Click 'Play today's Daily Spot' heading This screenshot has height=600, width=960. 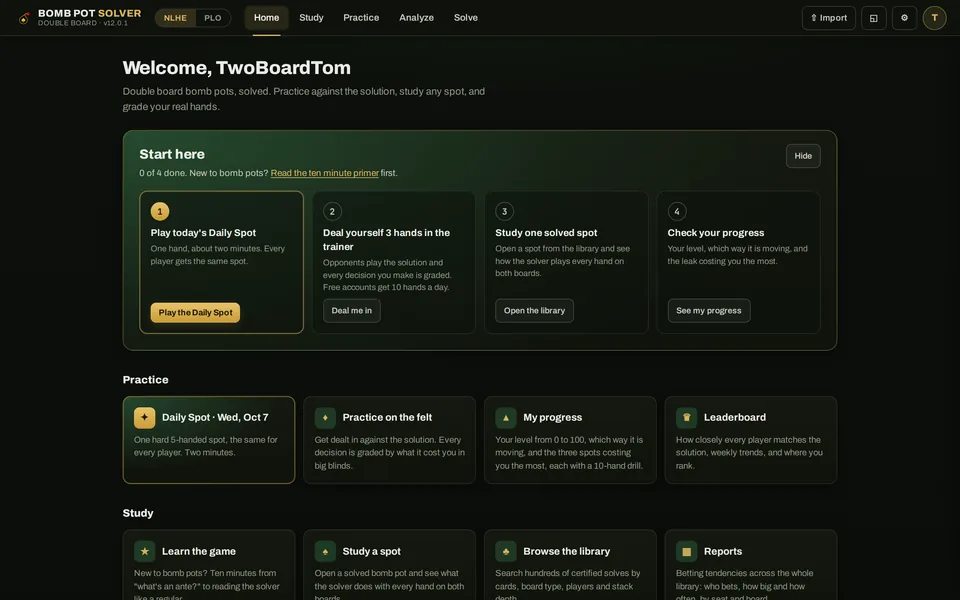tap(203, 233)
